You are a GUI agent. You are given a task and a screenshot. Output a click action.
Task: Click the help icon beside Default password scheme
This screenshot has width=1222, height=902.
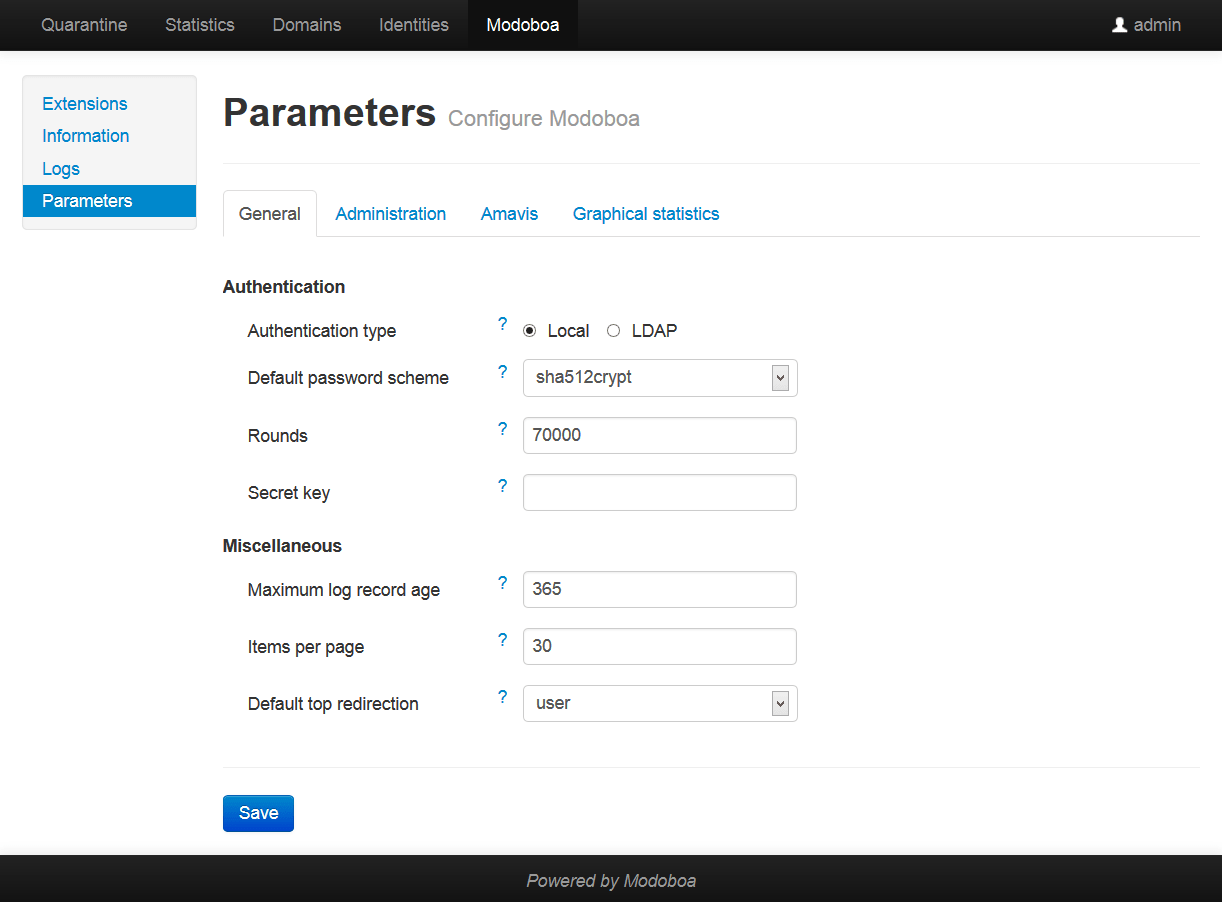502,372
